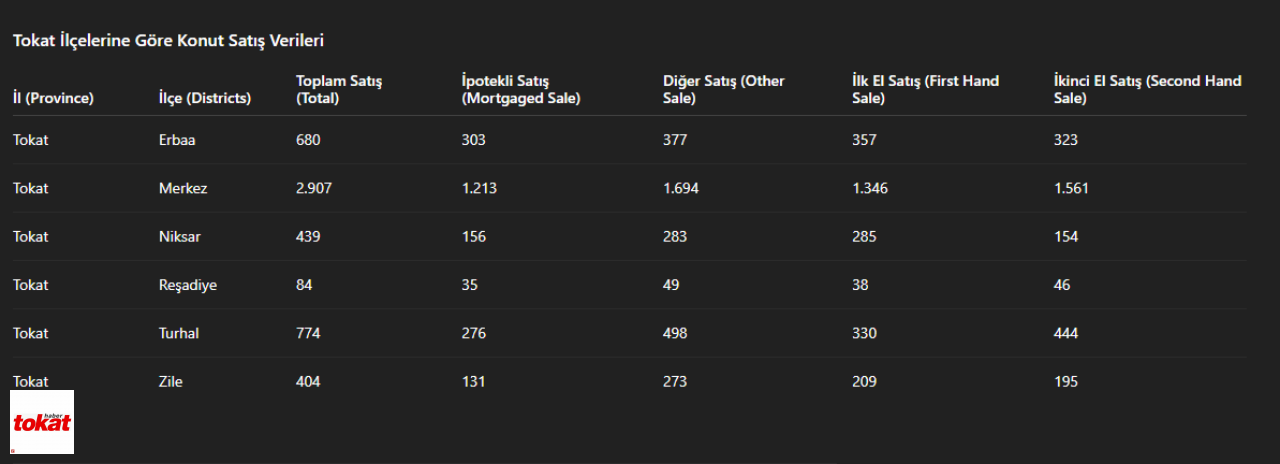This screenshot has width=1280, height=464.
Task: Click Niksar first hand value 285
Action: [864, 236]
